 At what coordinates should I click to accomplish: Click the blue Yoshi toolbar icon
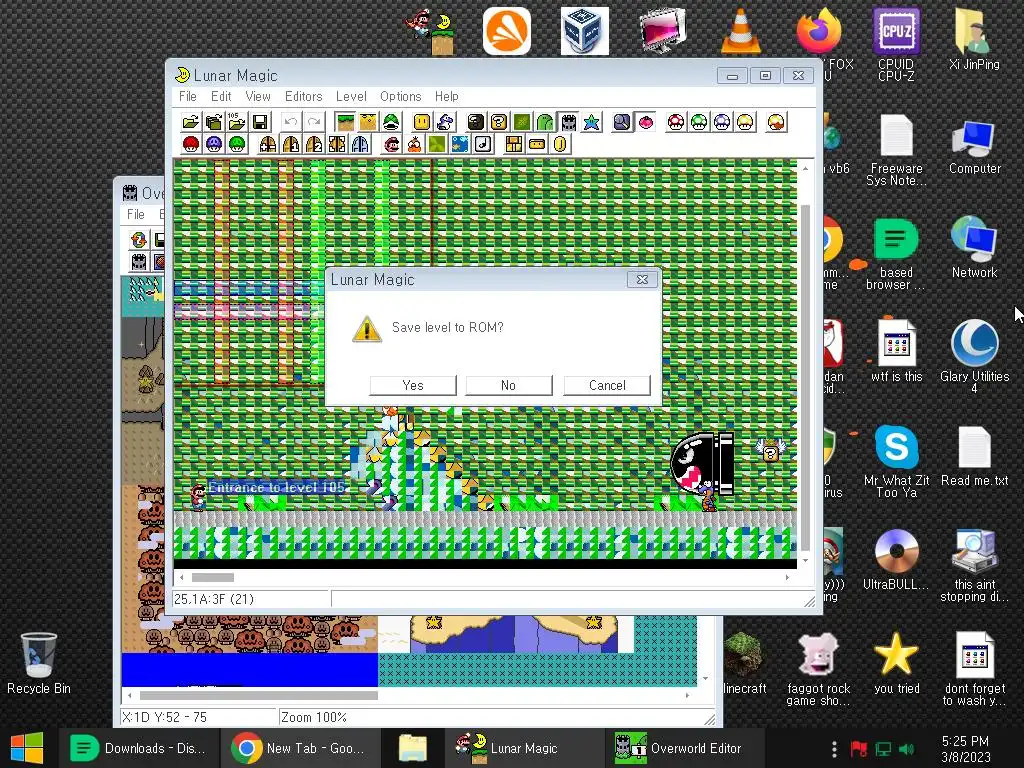click(445, 122)
